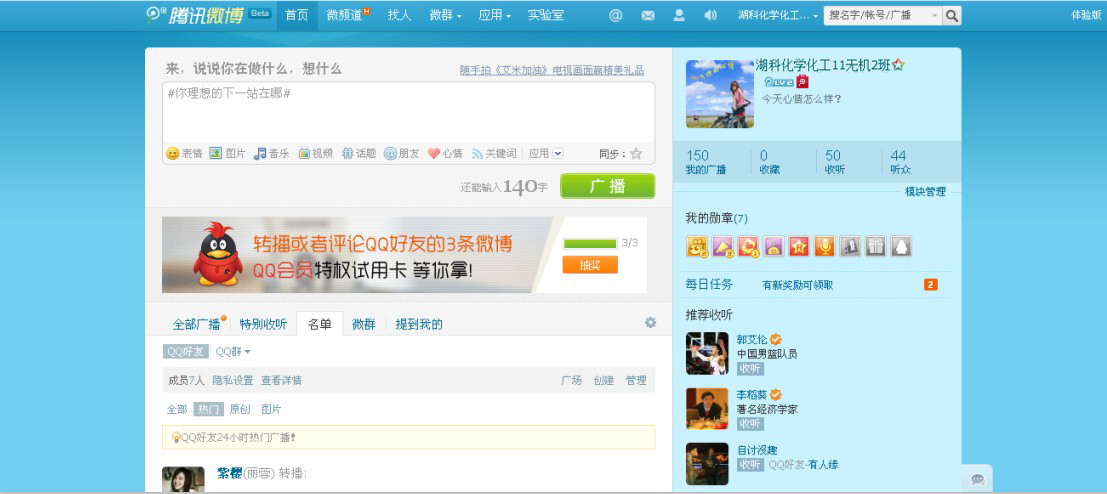Viewport: 1107px width, 494px height.
Task: Open 有新奖励可领取 daily task link
Action: 798,285
